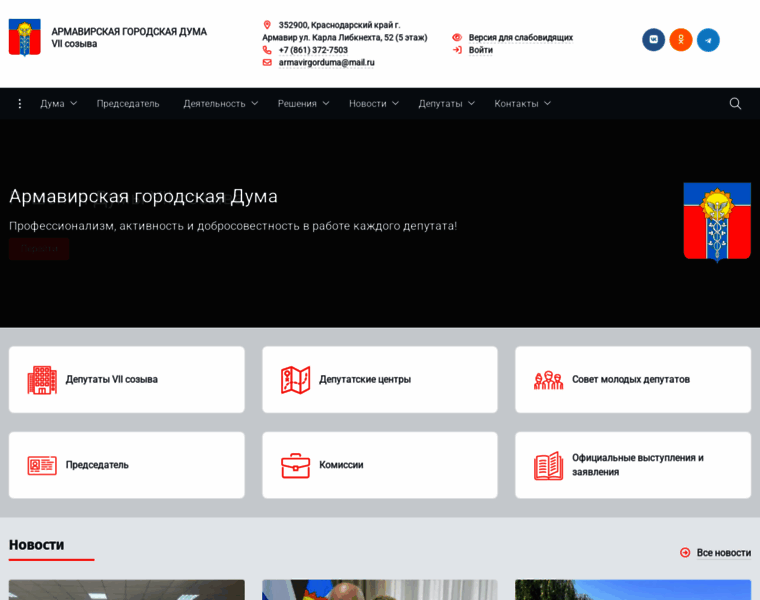Image resolution: width=760 pixels, height=600 pixels.
Task: Click the Войти login link
Action: click(480, 50)
